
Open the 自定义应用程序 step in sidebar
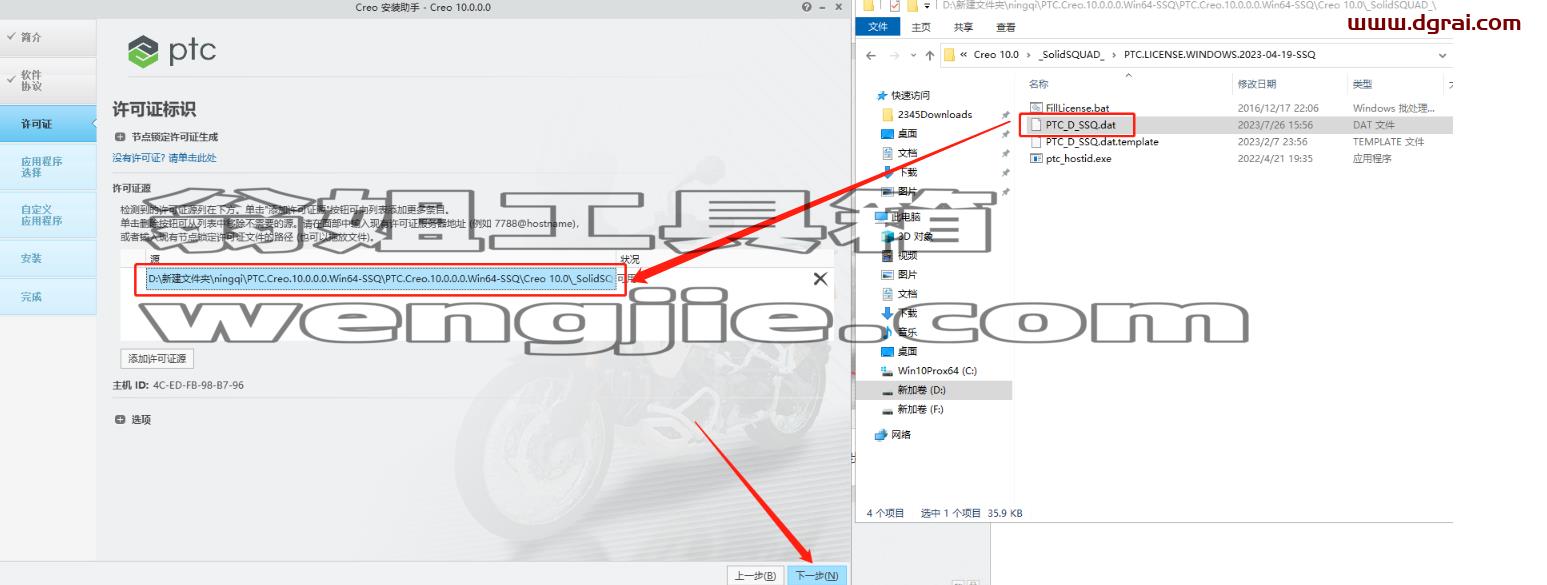[x=48, y=215]
